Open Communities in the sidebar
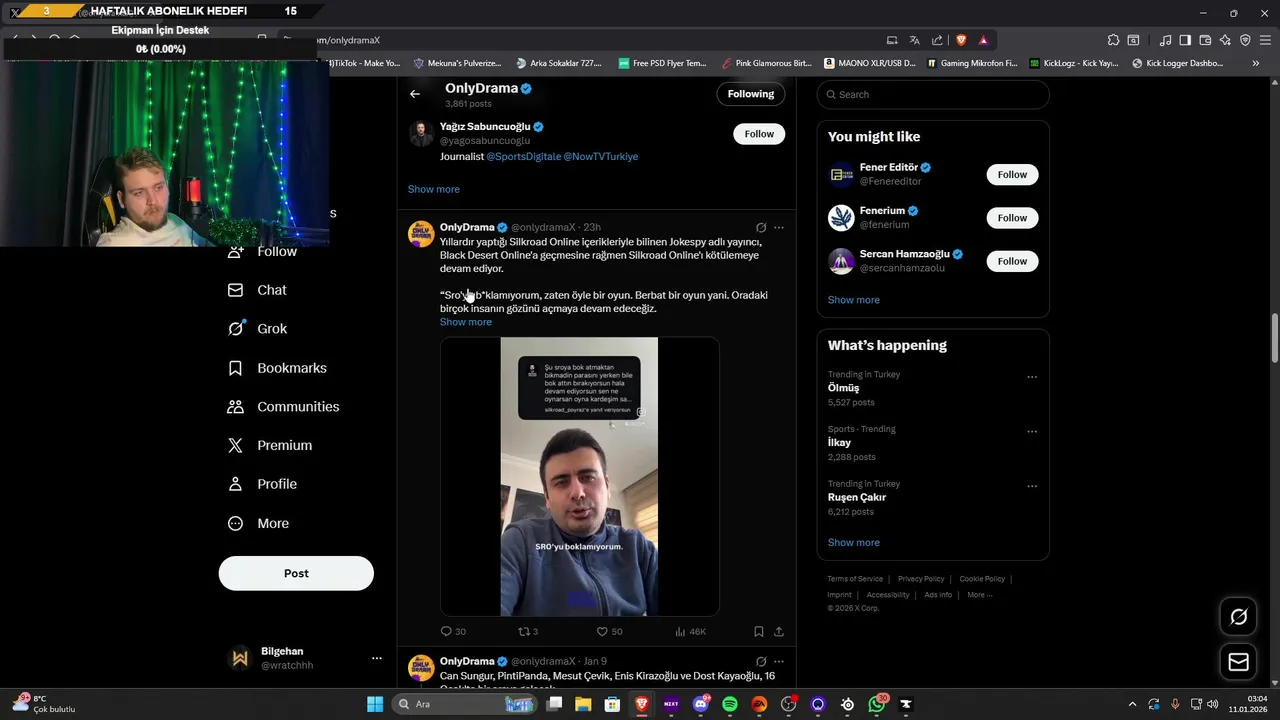 coord(283,407)
